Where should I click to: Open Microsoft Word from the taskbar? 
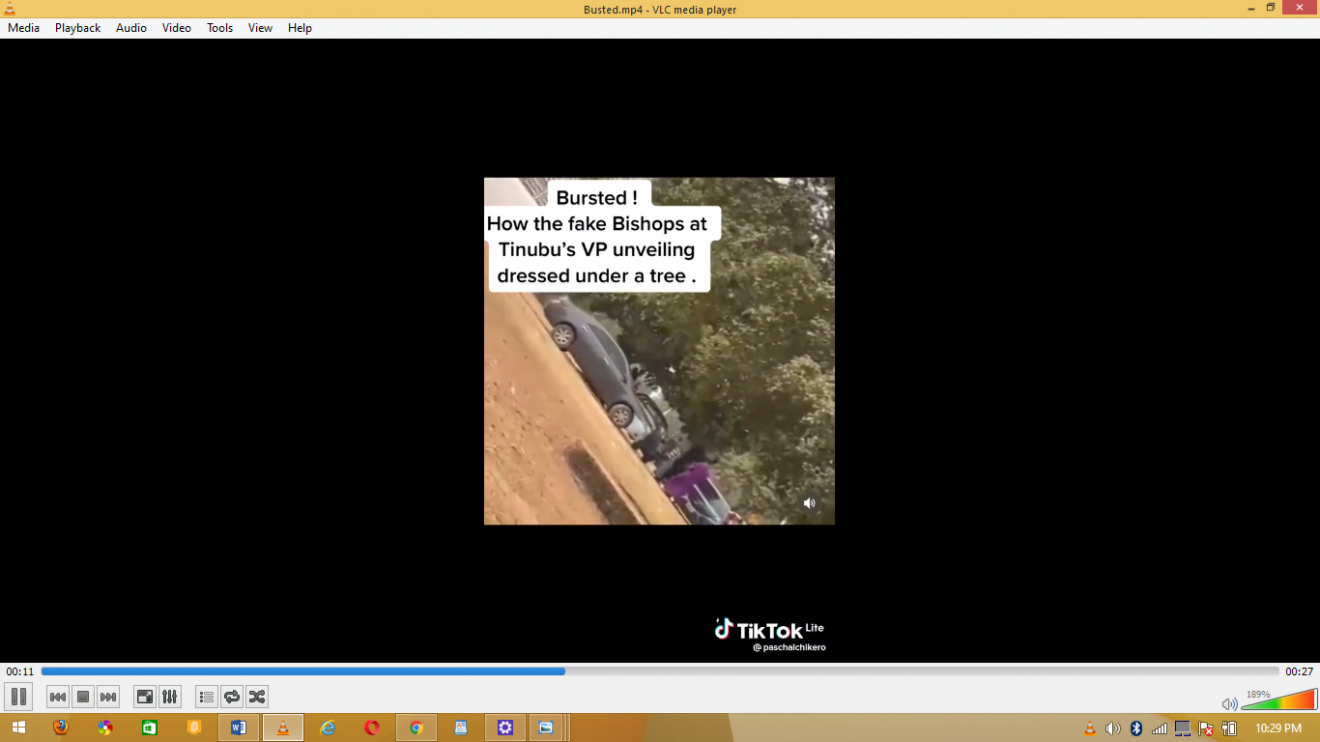pos(238,728)
